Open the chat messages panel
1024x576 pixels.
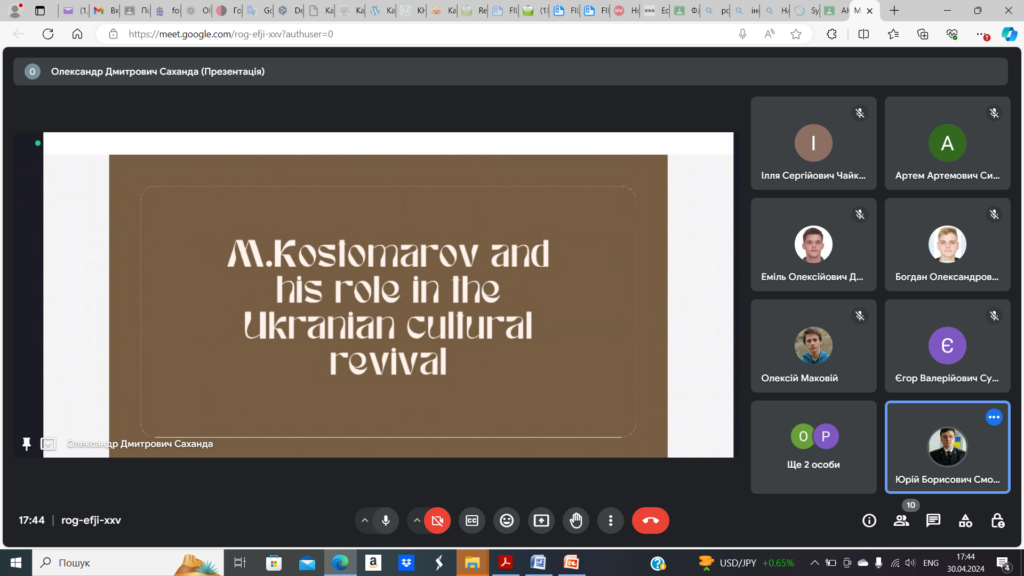933,520
